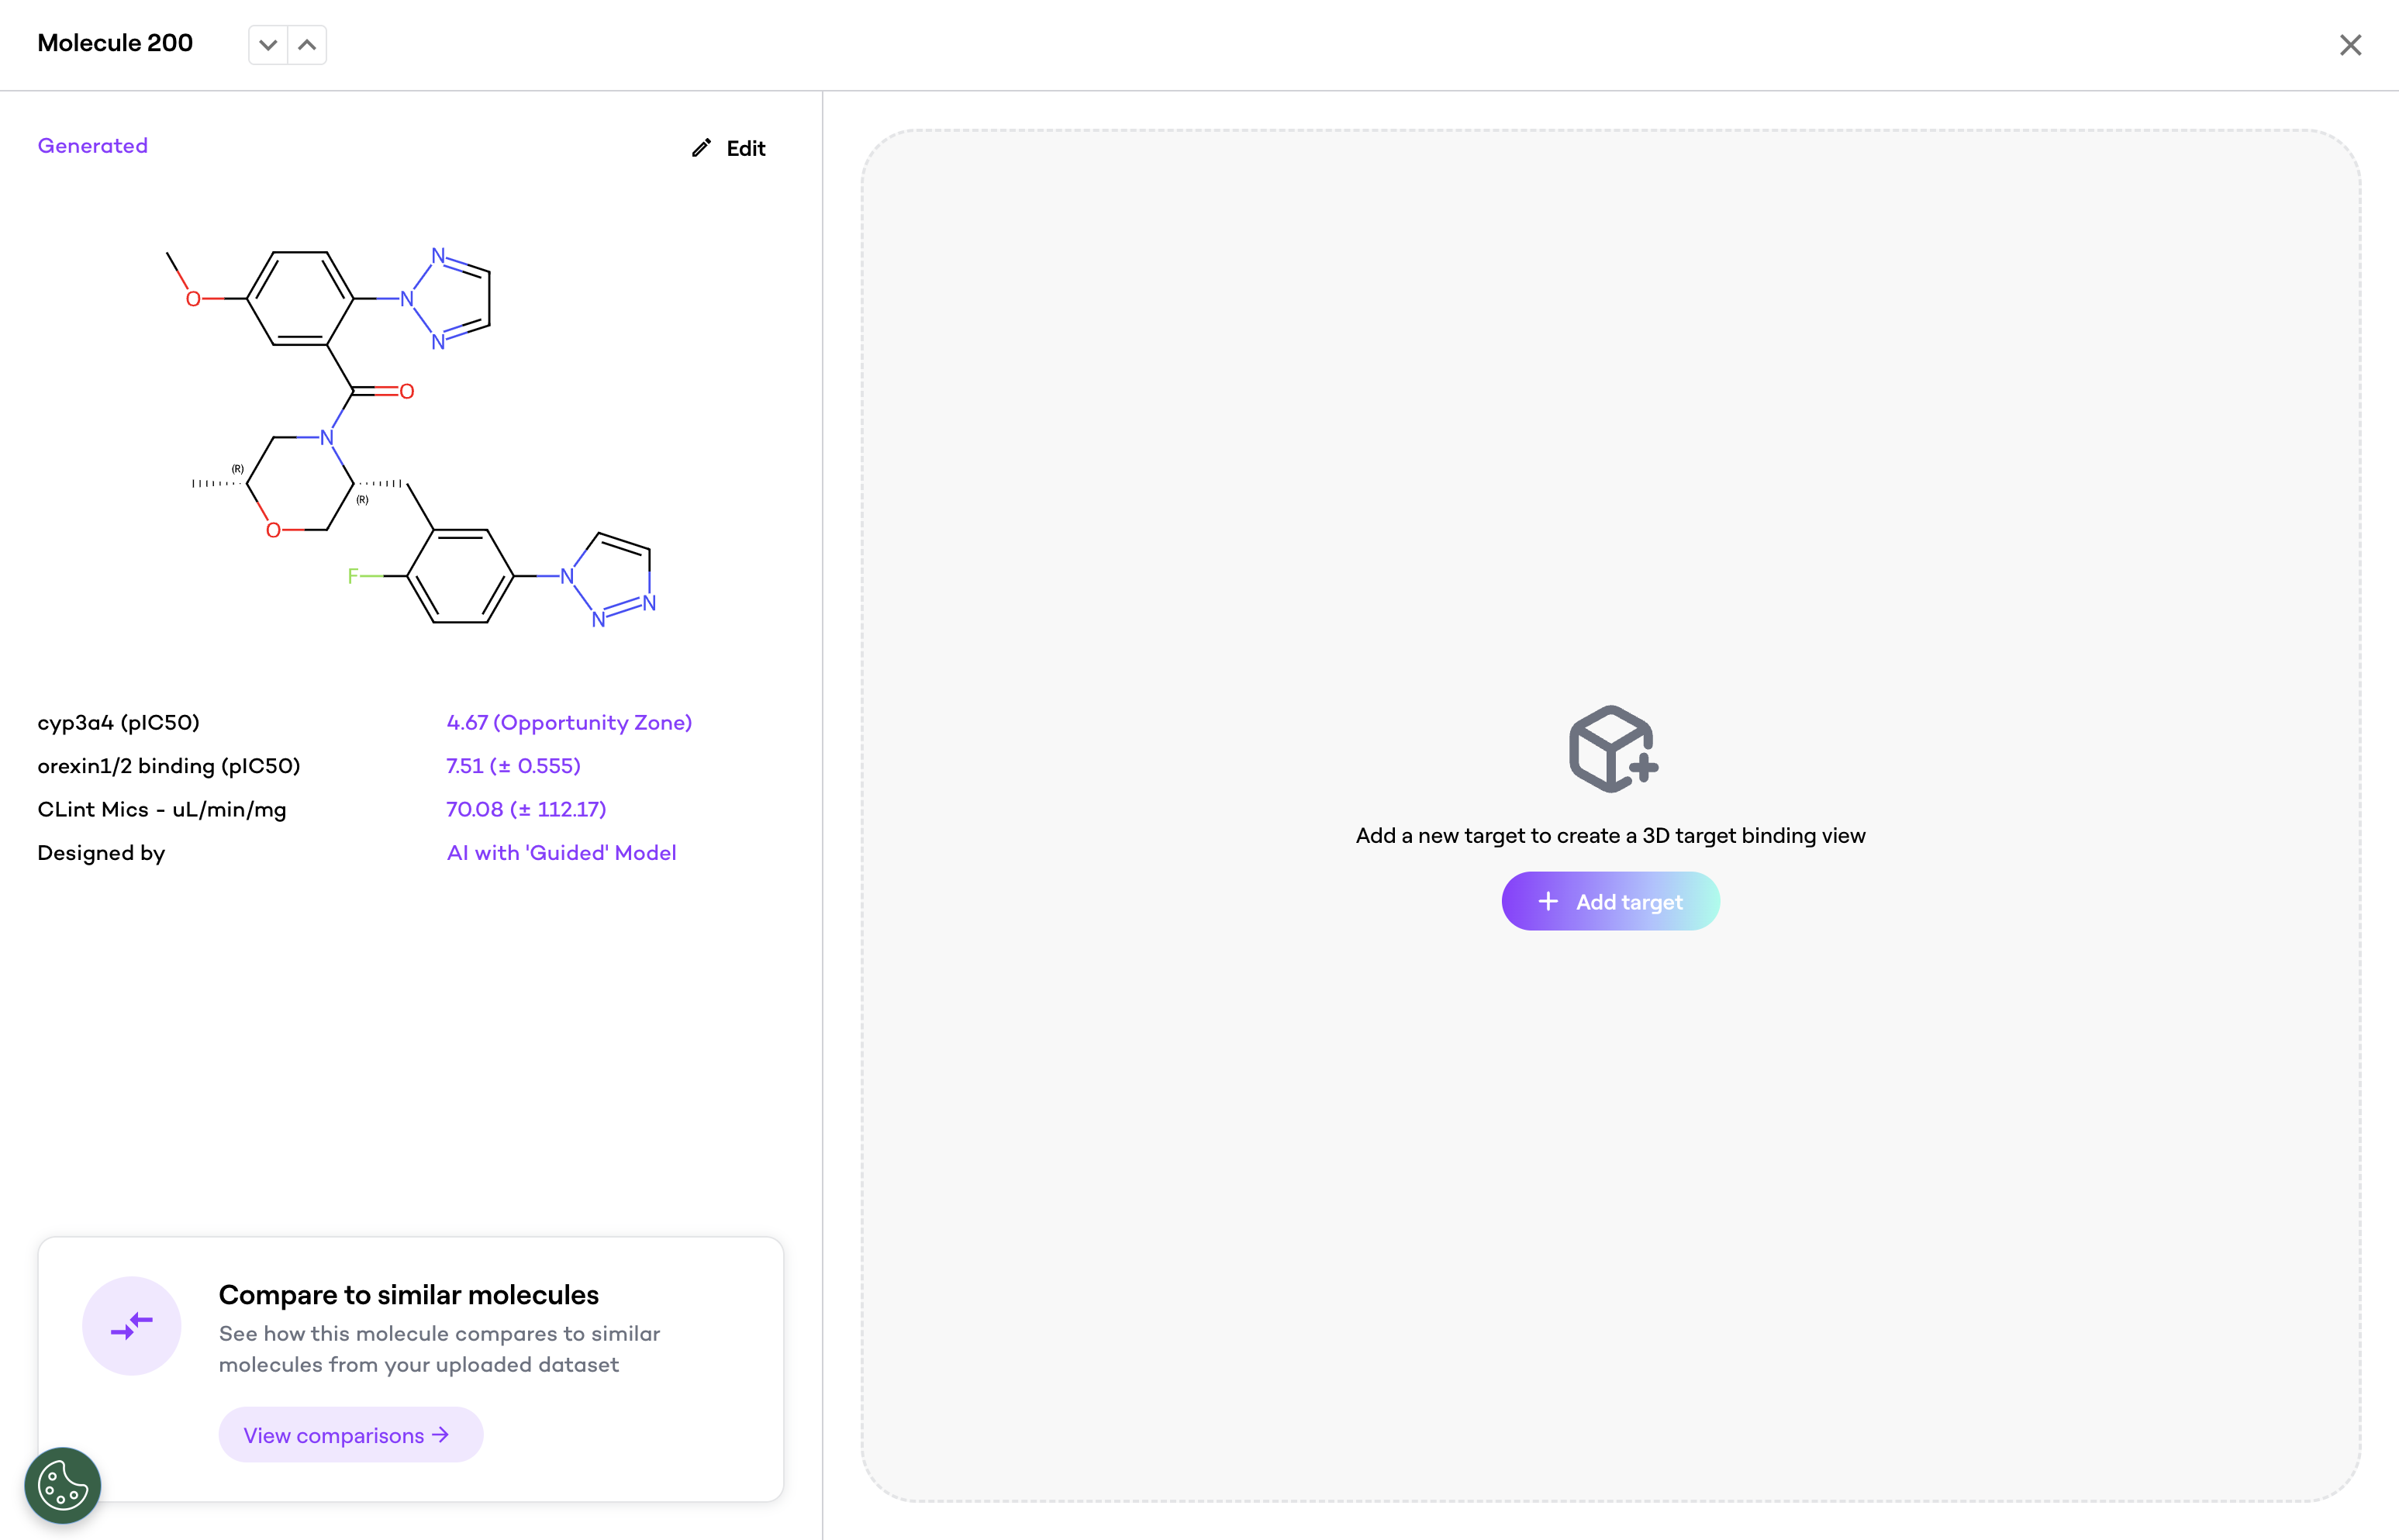Go to next molecule with down chevron
This screenshot has width=2399, height=1540.
point(267,45)
